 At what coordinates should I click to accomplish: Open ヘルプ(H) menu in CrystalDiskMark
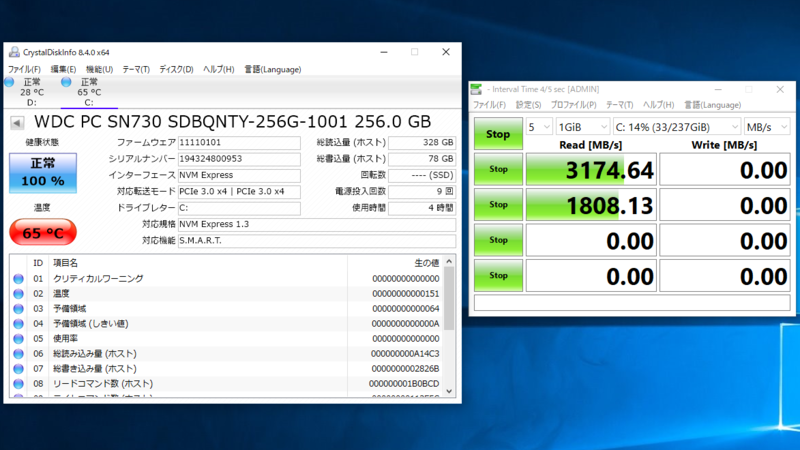click(658, 105)
